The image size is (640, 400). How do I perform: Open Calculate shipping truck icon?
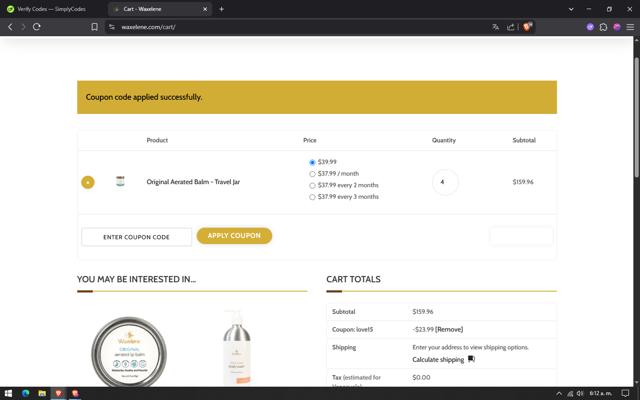[471, 359]
